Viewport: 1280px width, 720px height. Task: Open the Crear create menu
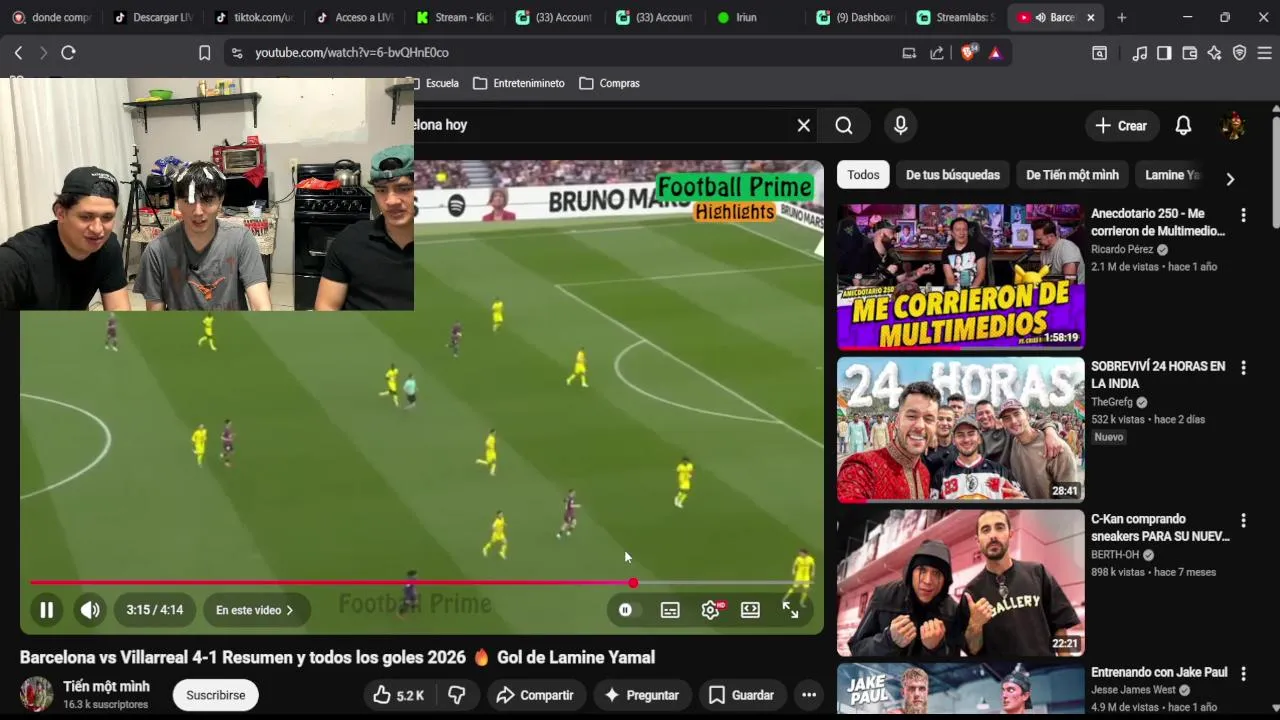(x=1121, y=125)
